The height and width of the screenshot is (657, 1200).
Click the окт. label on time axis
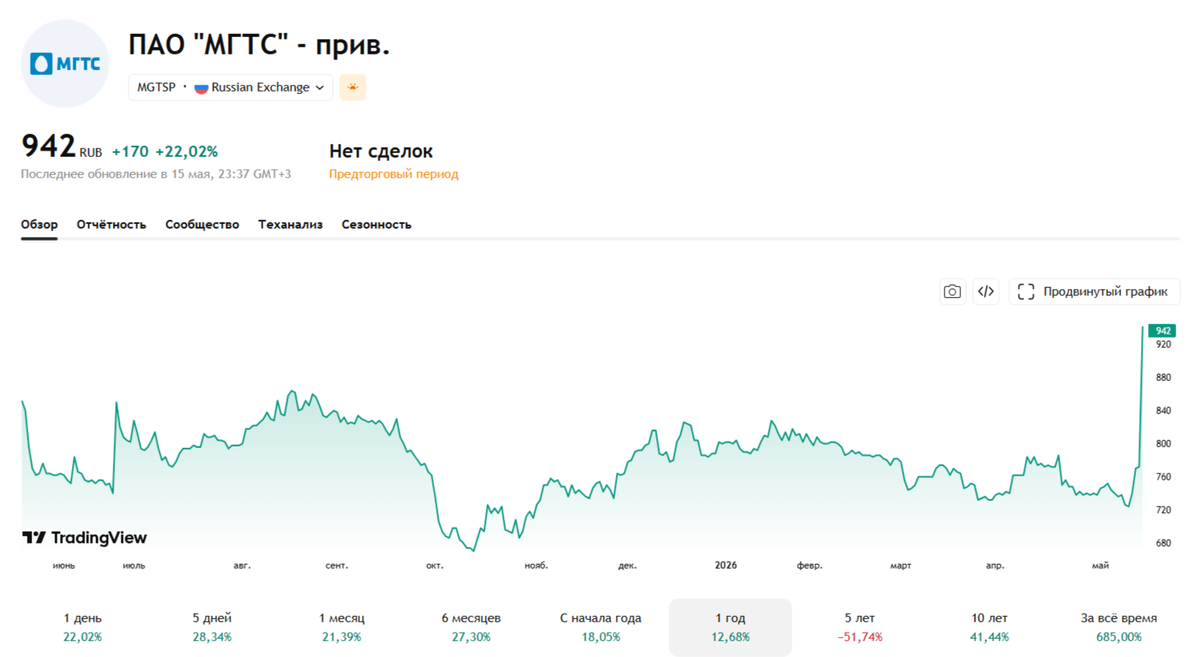[x=434, y=566]
